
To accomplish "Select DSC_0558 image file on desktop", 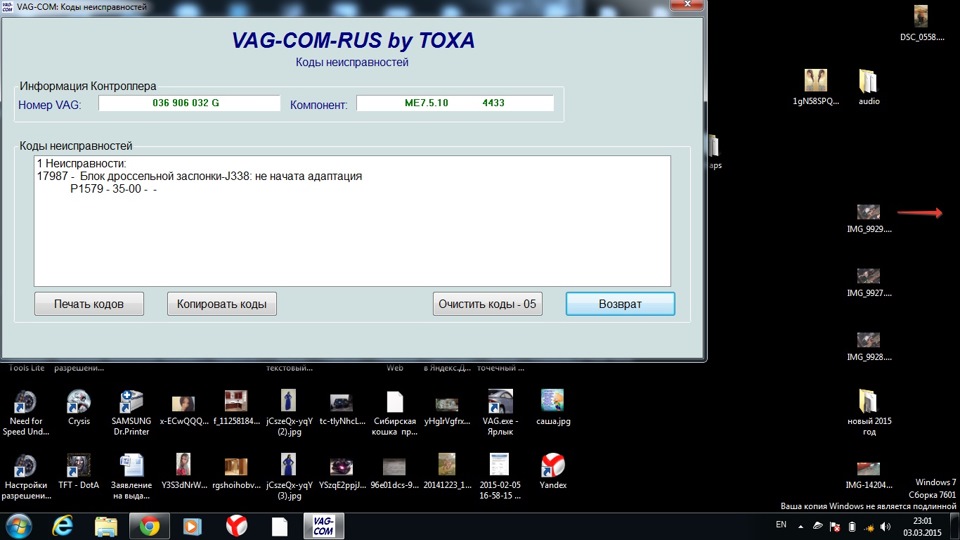I will coord(921,23).
